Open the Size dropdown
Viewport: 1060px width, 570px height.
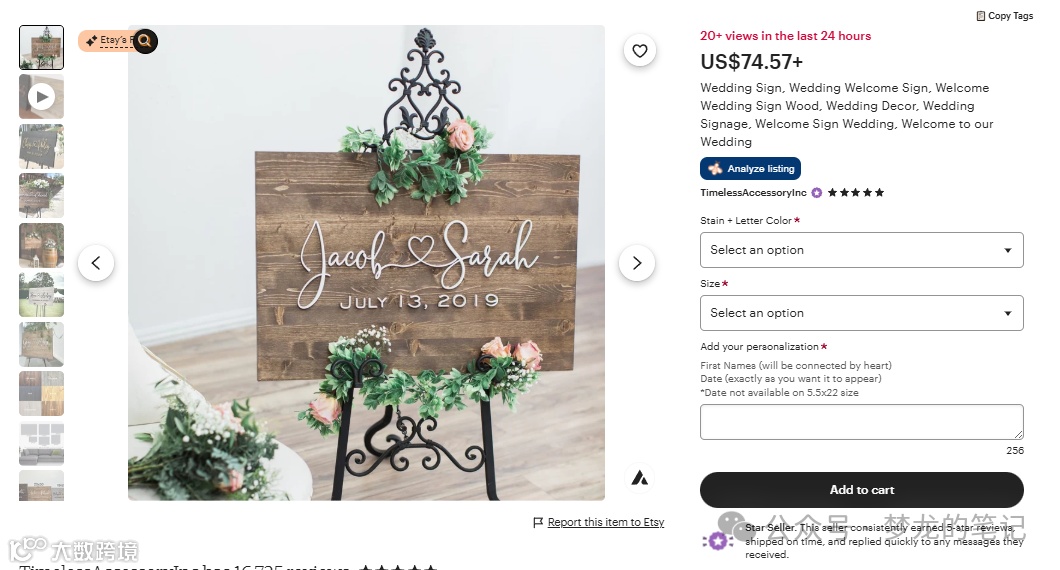(861, 313)
